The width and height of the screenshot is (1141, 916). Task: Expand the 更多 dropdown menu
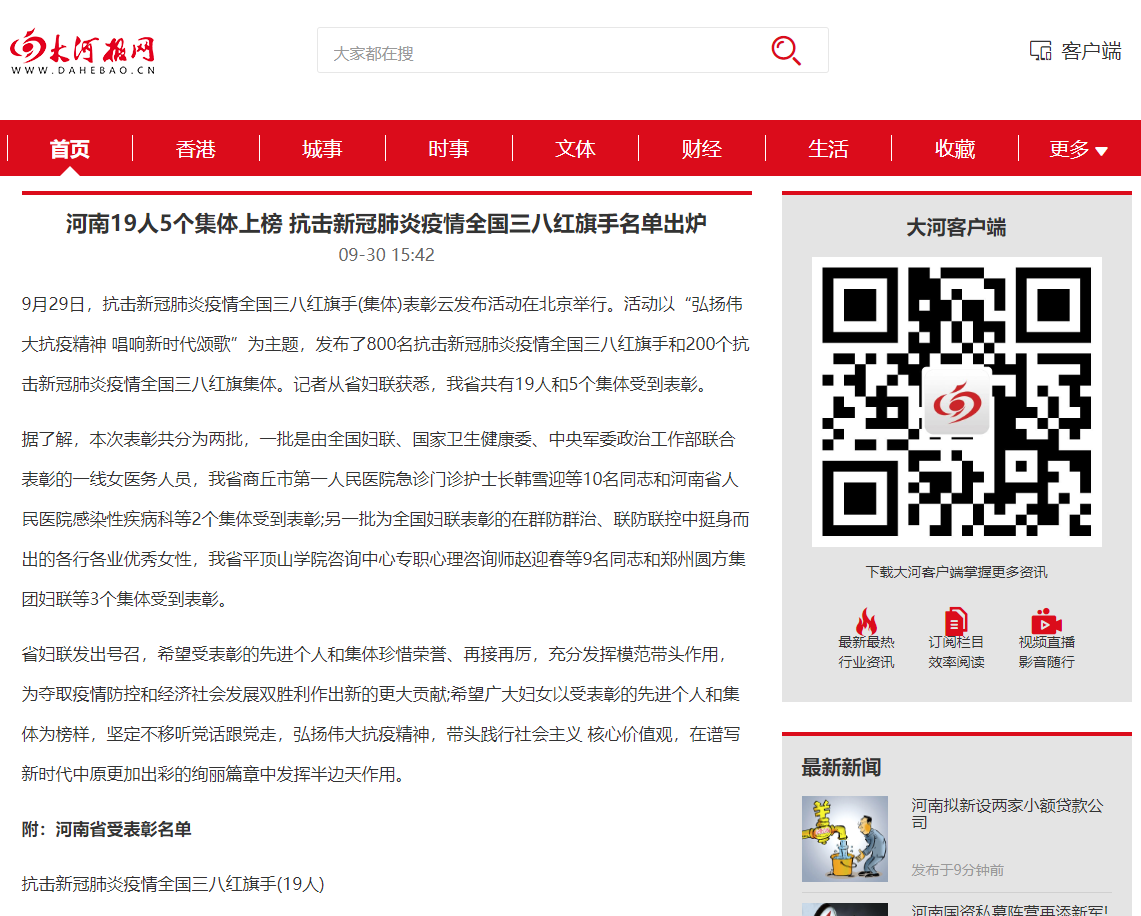1078,149
